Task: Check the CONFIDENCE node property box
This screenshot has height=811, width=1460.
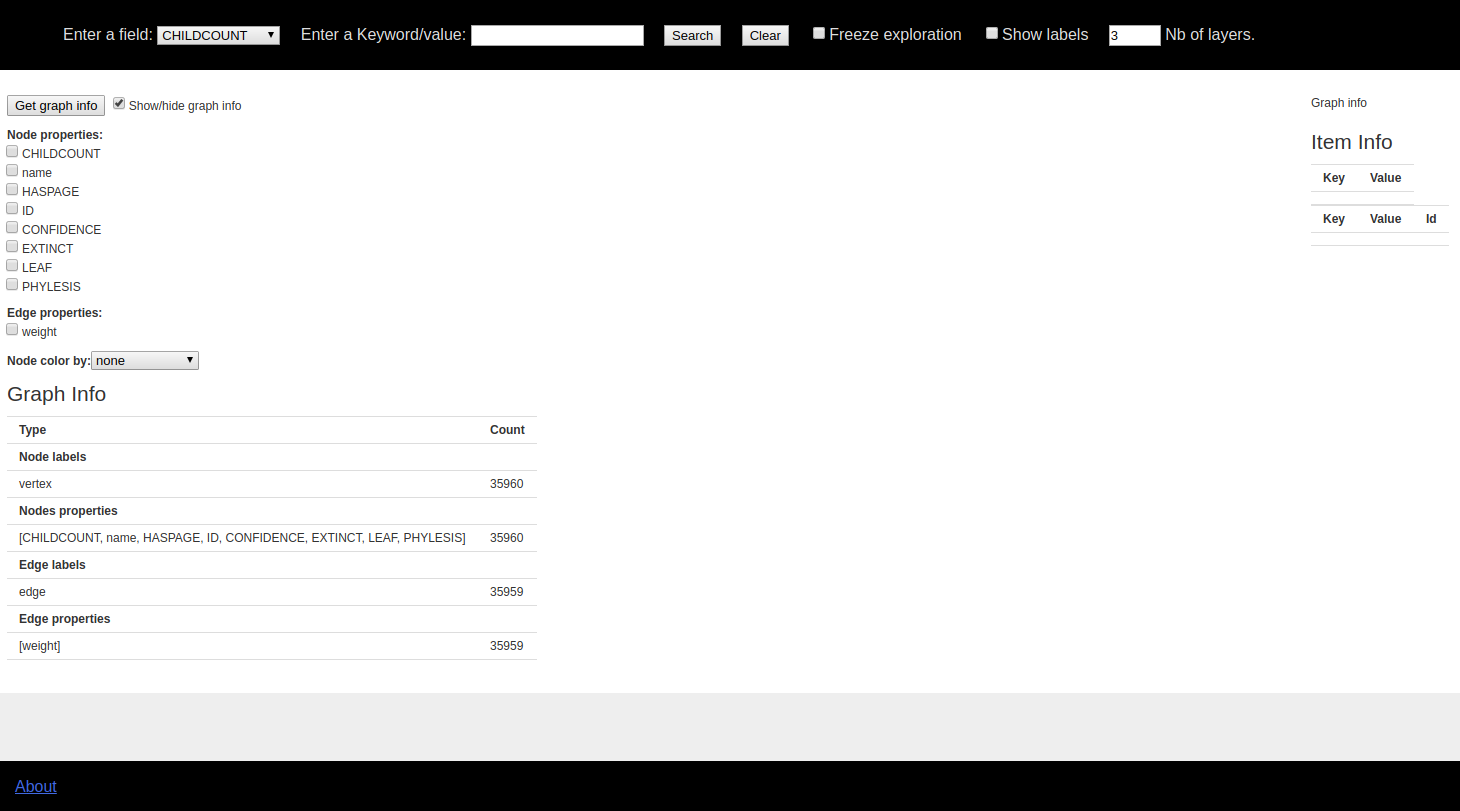Action: pos(12,227)
